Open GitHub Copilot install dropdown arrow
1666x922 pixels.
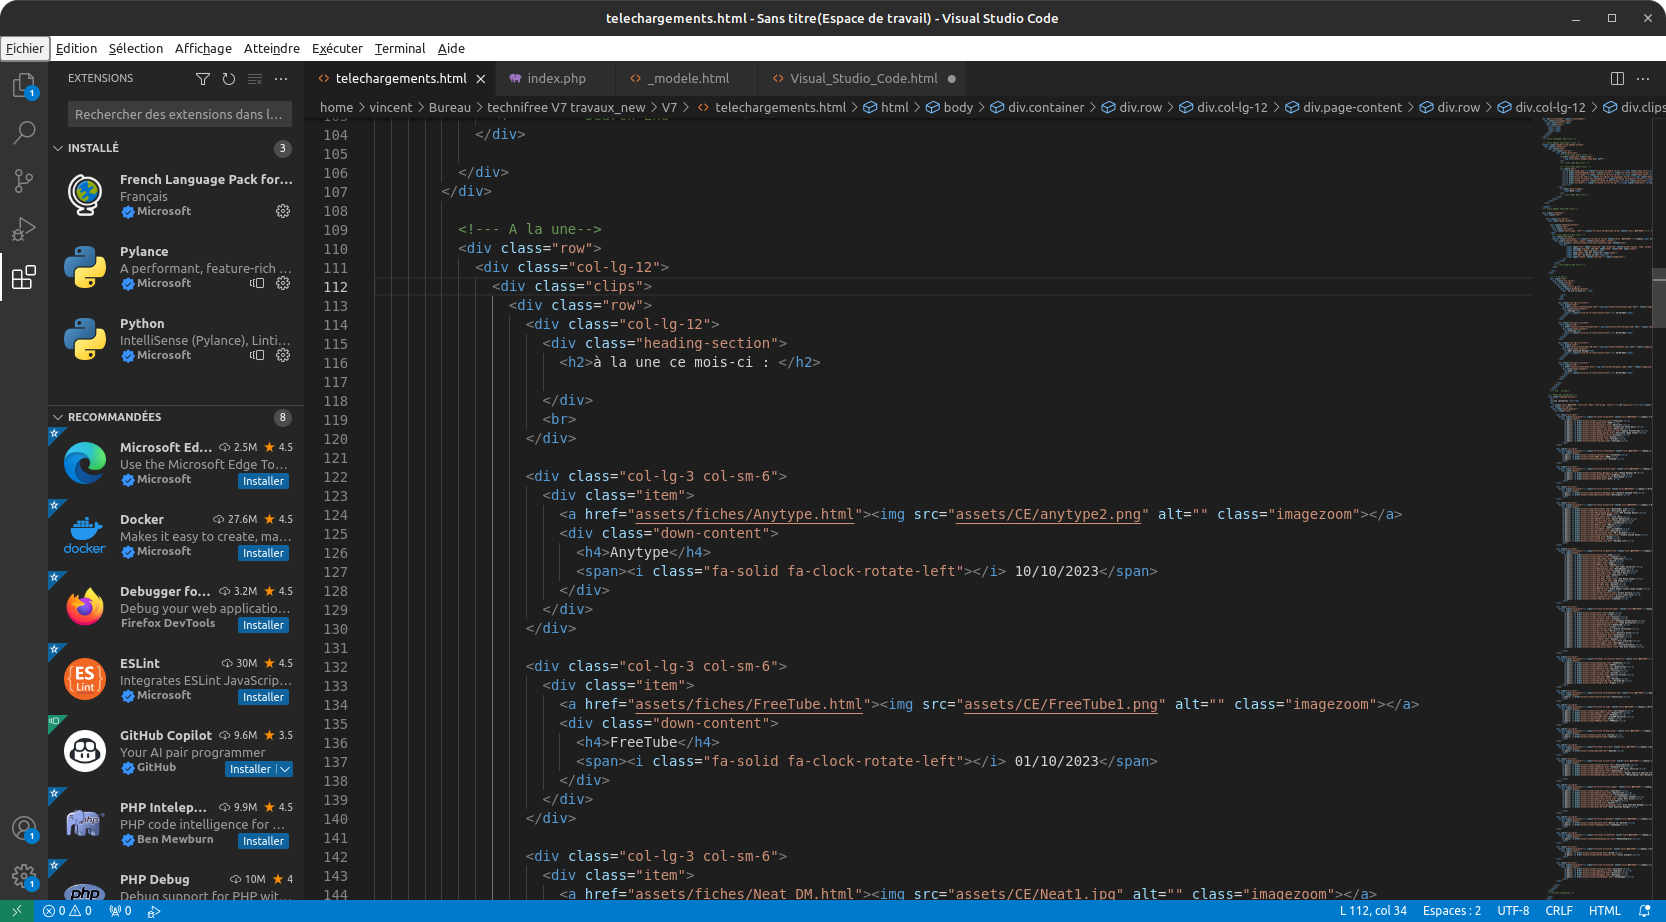coord(285,769)
